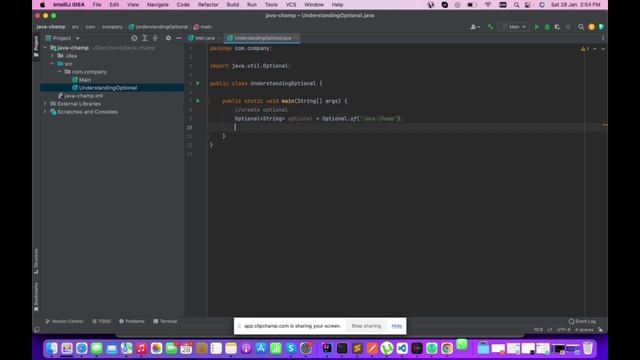
Task: Open Skype from the Dock
Action: 291,348
